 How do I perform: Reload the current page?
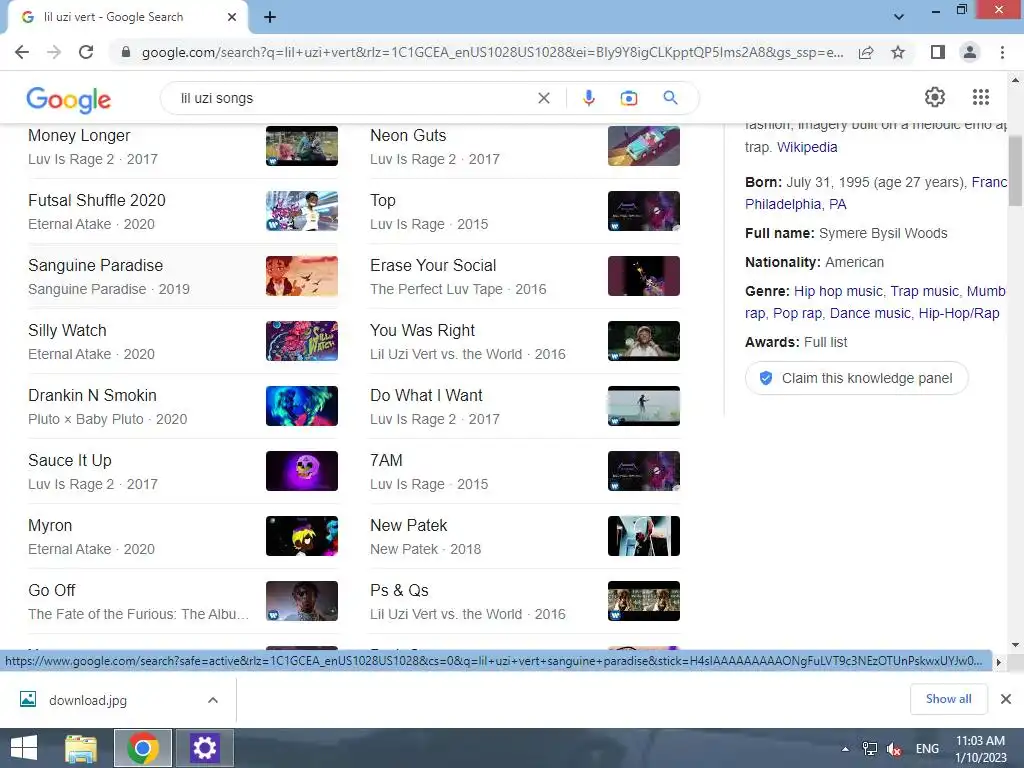tap(86, 52)
